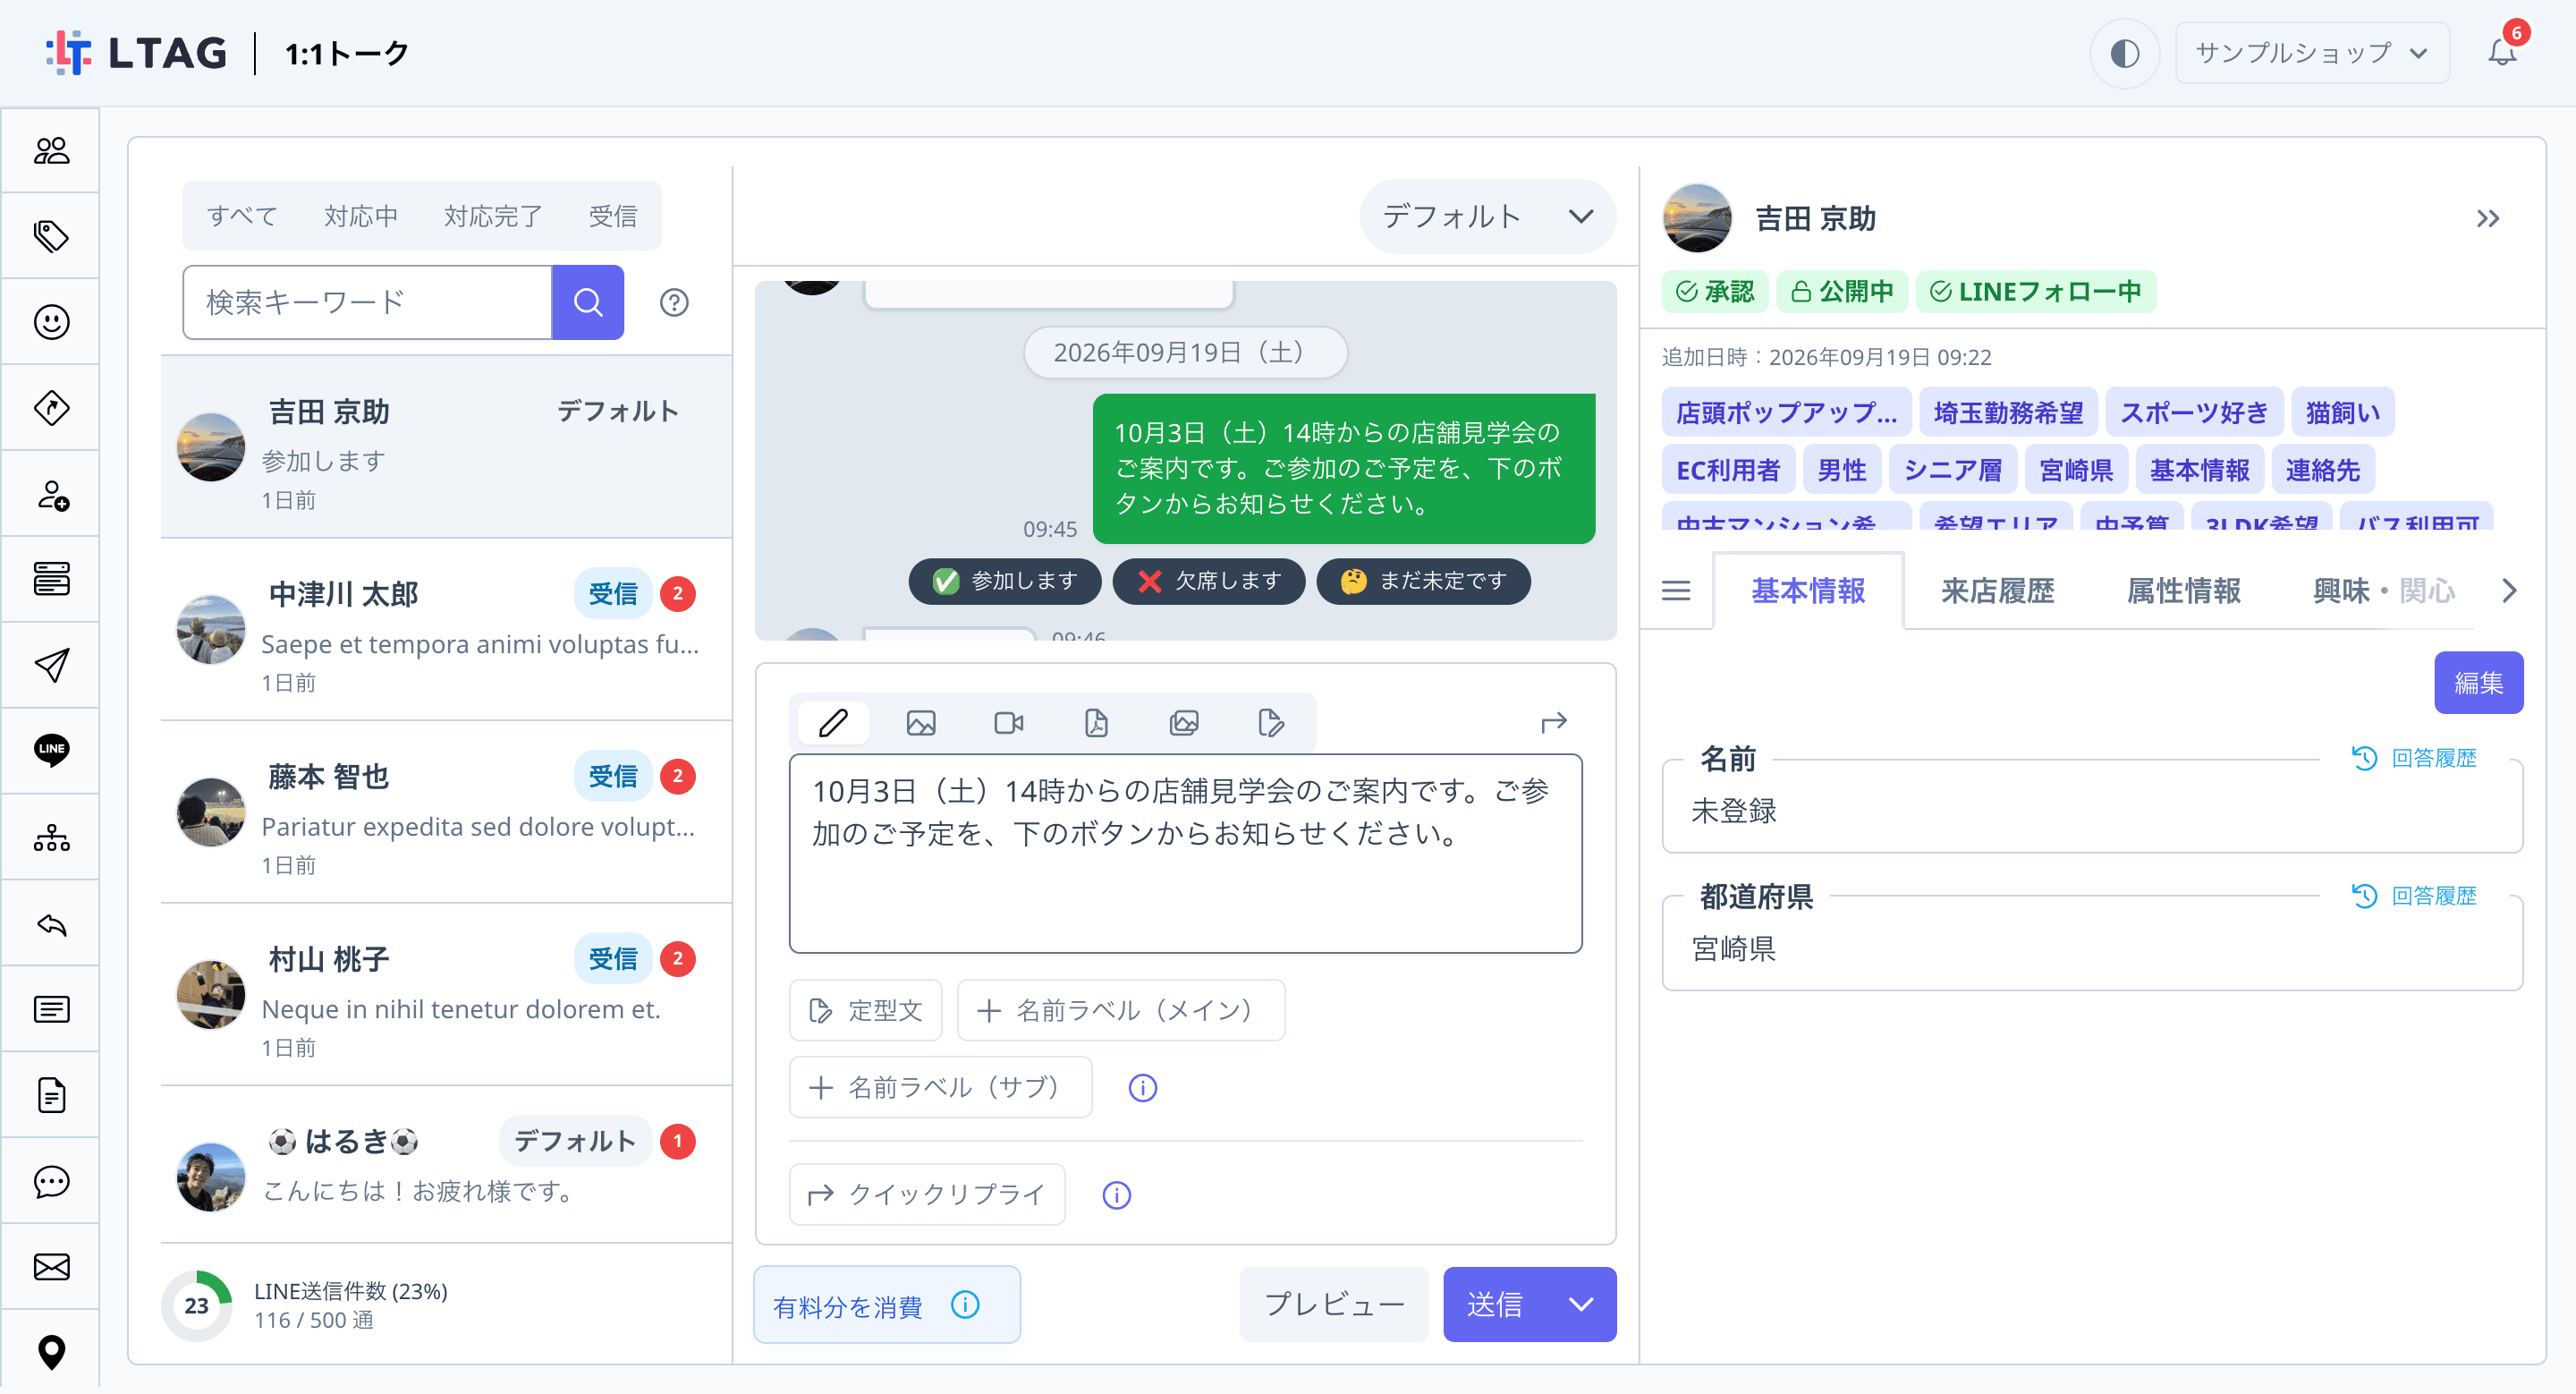Open the friends list sidebar icon
This screenshot has height=1394, width=2576.
coord(51,151)
